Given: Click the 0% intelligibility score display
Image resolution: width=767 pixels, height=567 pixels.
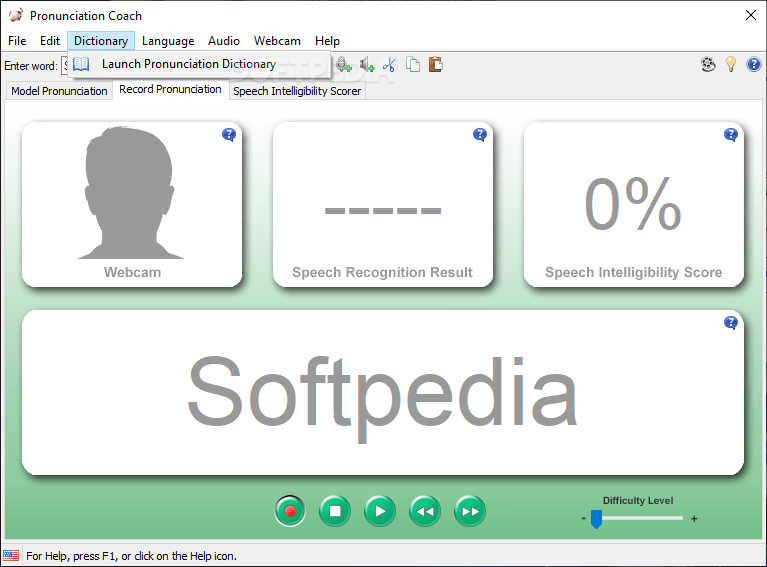Looking at the screenshot, I should (x=633, y=204).
